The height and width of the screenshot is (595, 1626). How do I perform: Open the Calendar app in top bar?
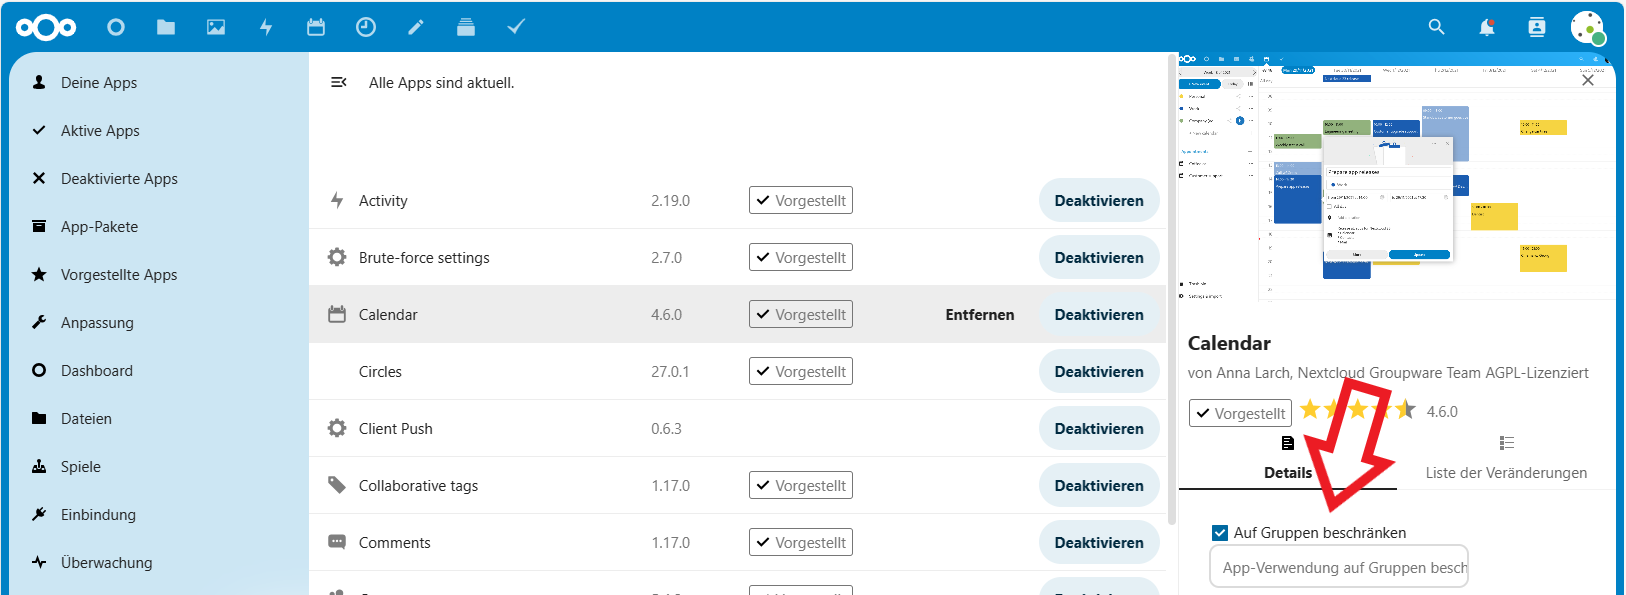[316, 27]
